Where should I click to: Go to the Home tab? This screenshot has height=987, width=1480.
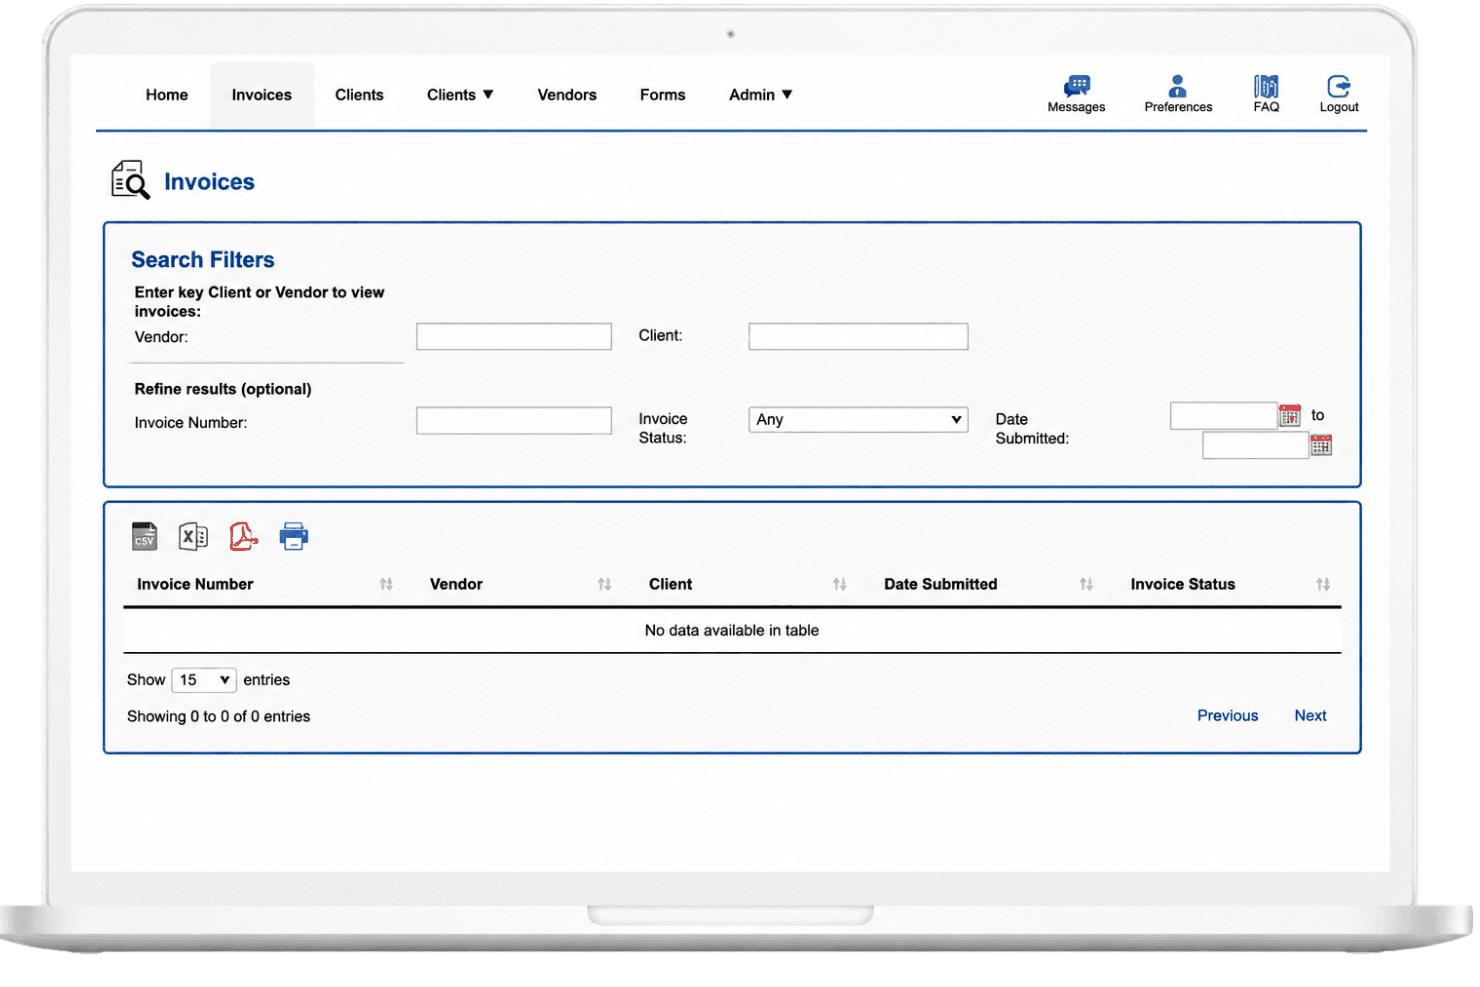pos(167,95)
